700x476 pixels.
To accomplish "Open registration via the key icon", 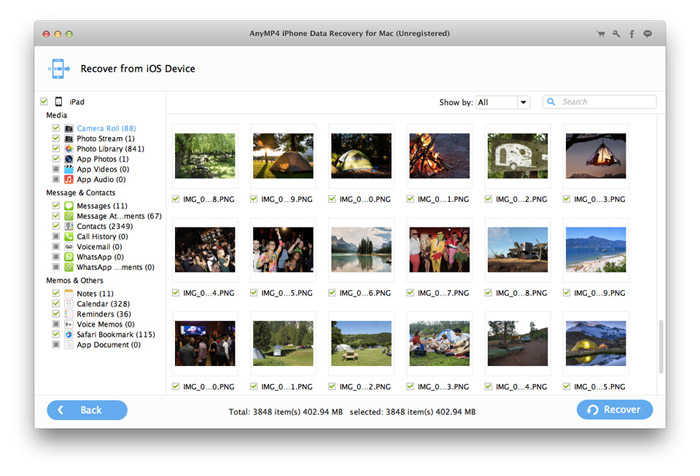I will (616, 34).
